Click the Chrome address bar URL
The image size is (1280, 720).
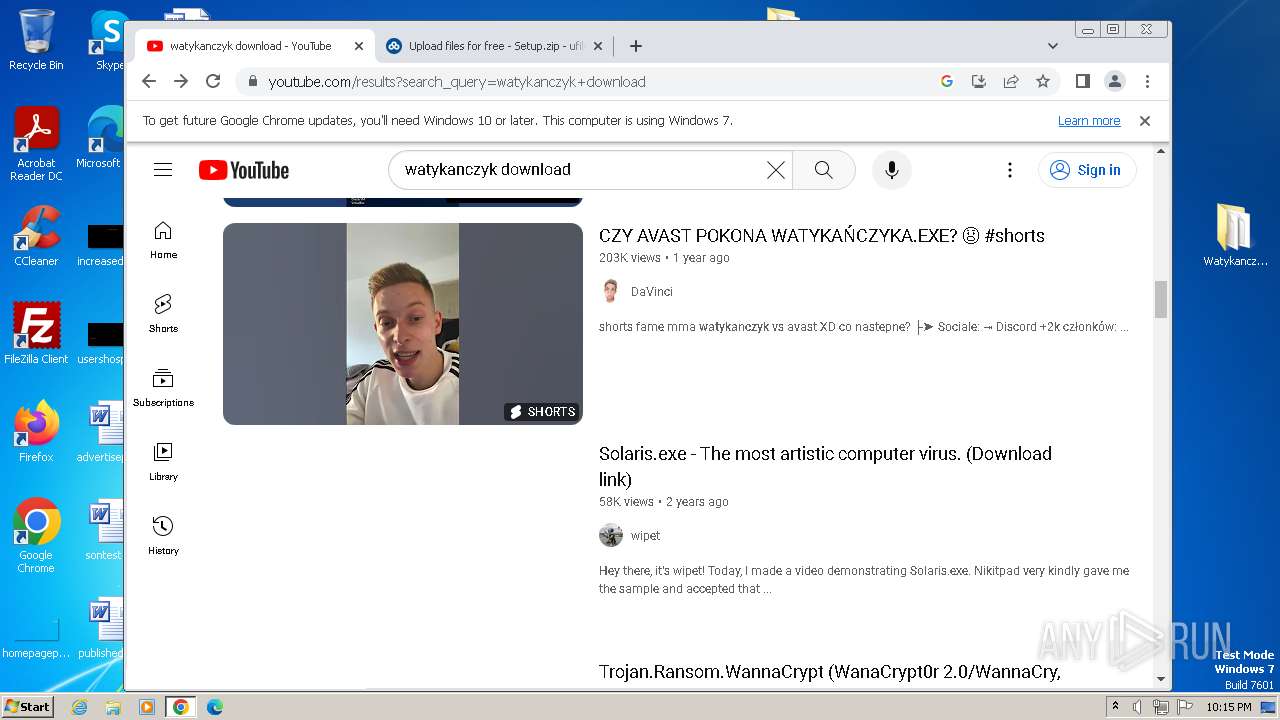457,82
